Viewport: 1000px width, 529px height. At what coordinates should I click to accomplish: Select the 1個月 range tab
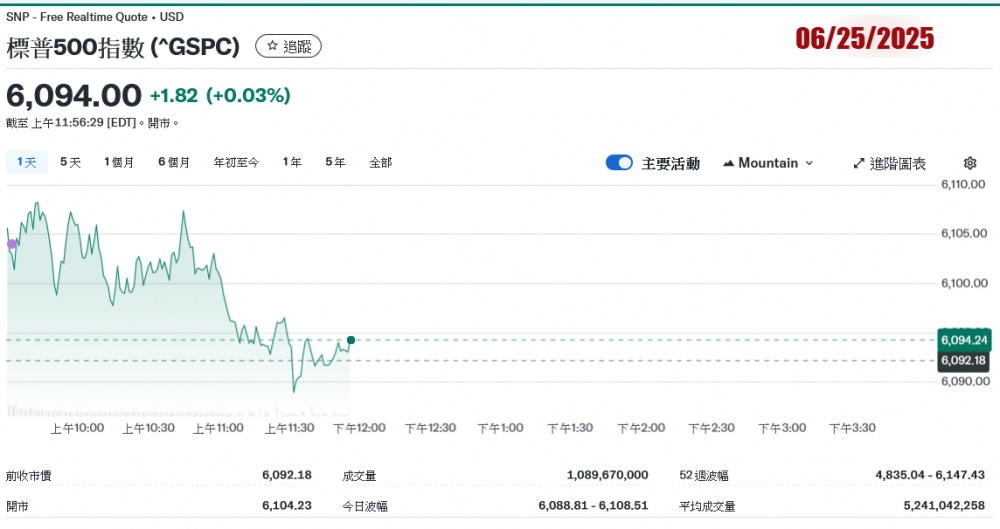pyautogui.click(x=119, y=162)
